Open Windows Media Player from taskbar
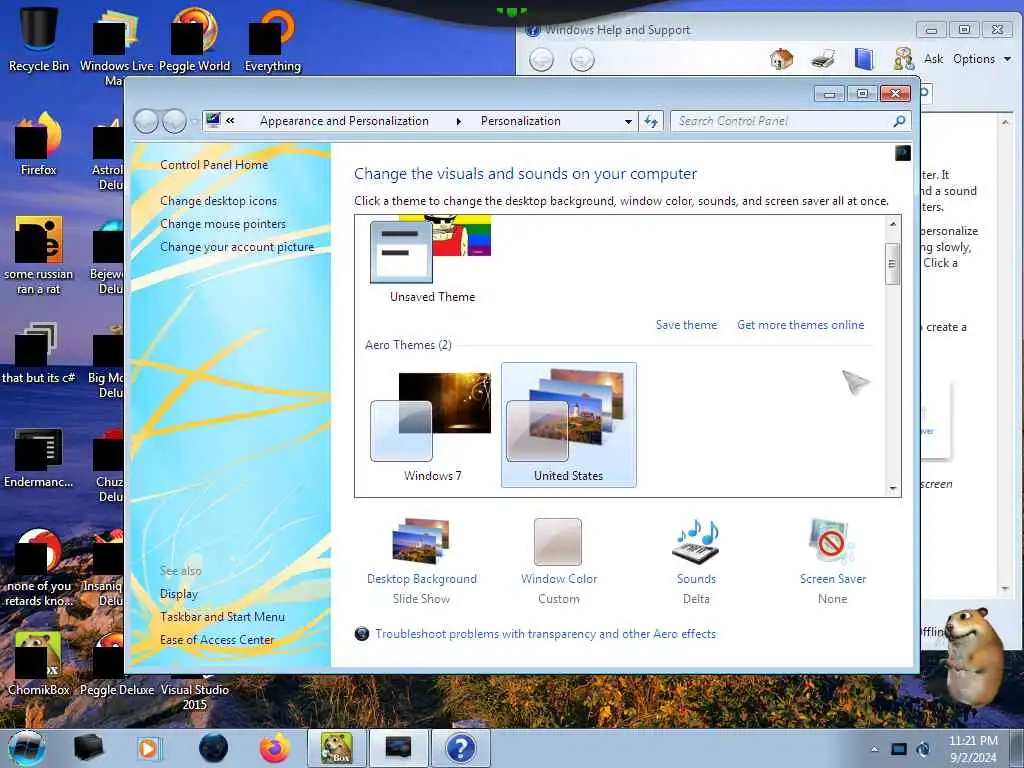The width and height of the screenshot is (1024, 768). point(148,748)
